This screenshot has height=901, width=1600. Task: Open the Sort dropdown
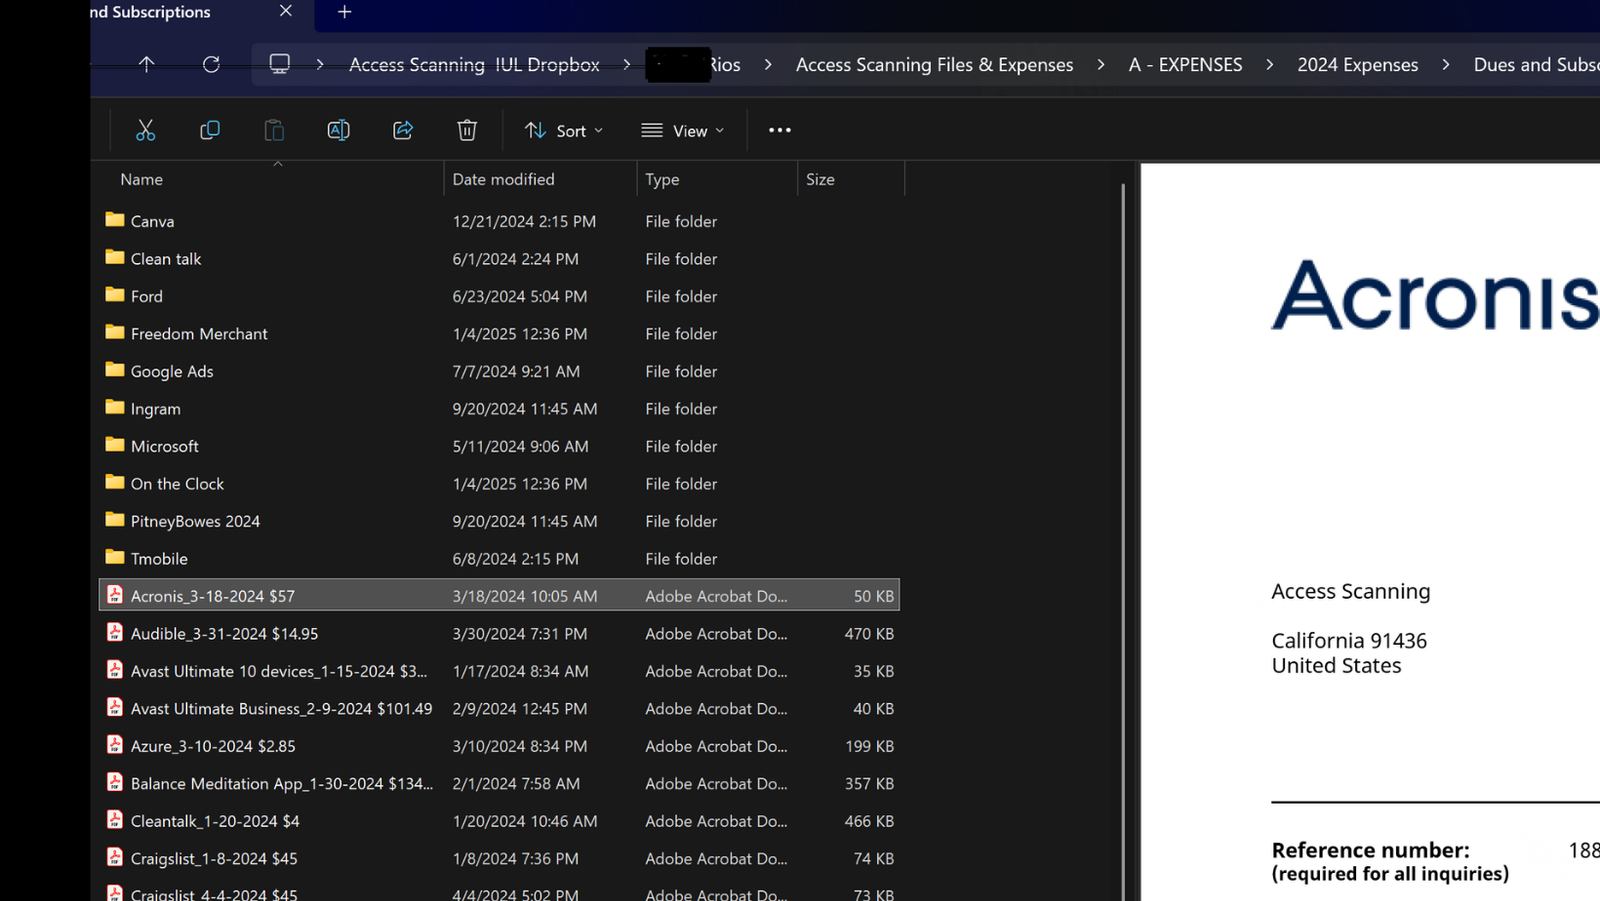564,131
